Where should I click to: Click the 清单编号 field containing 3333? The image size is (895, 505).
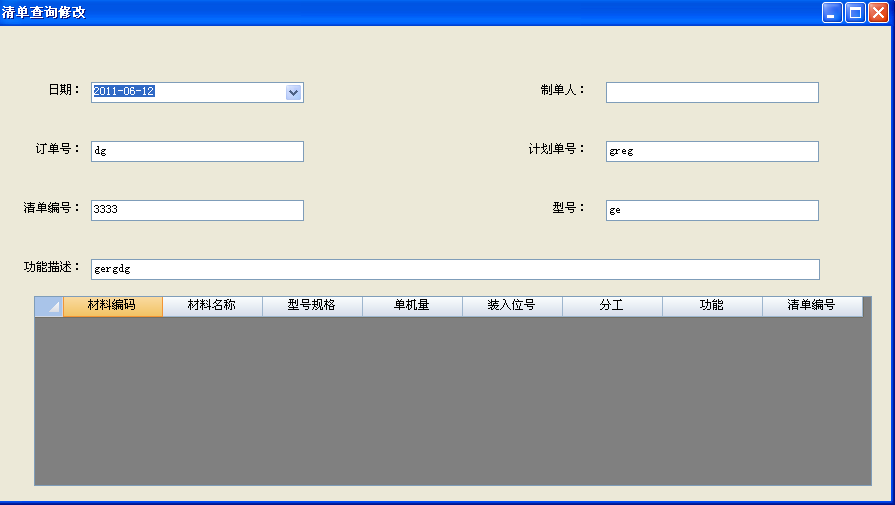[197, 210]
